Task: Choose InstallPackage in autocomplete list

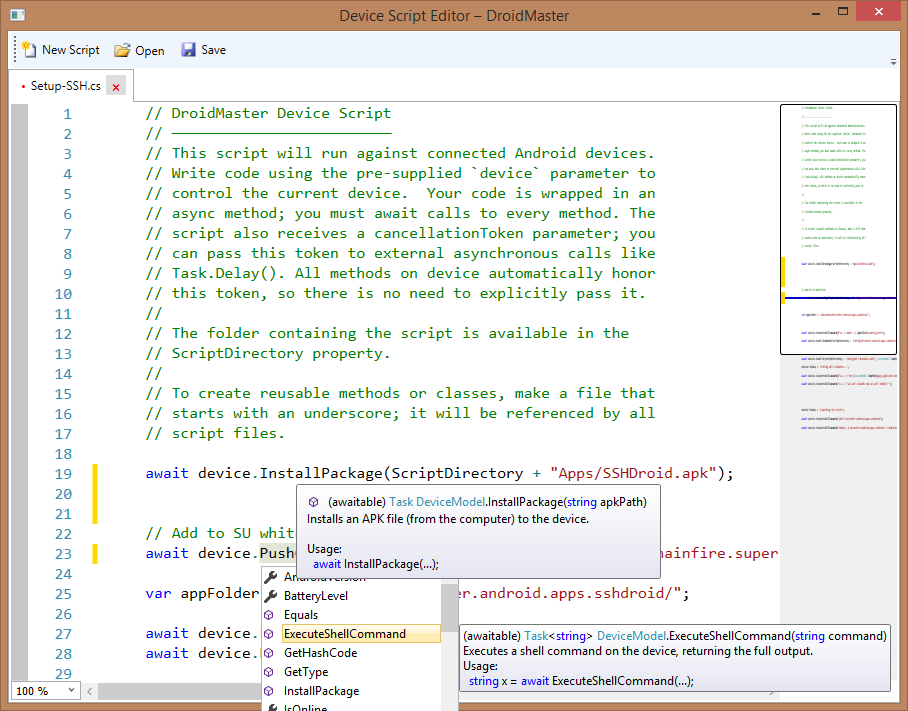Action: pyautogui.click(x=321, y=691)
